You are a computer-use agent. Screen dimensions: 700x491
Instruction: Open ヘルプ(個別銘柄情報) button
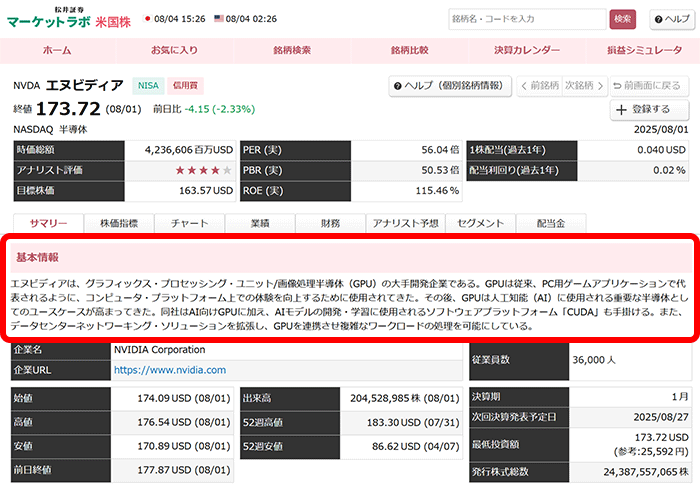pyautogui.click(x=449, y=85)
